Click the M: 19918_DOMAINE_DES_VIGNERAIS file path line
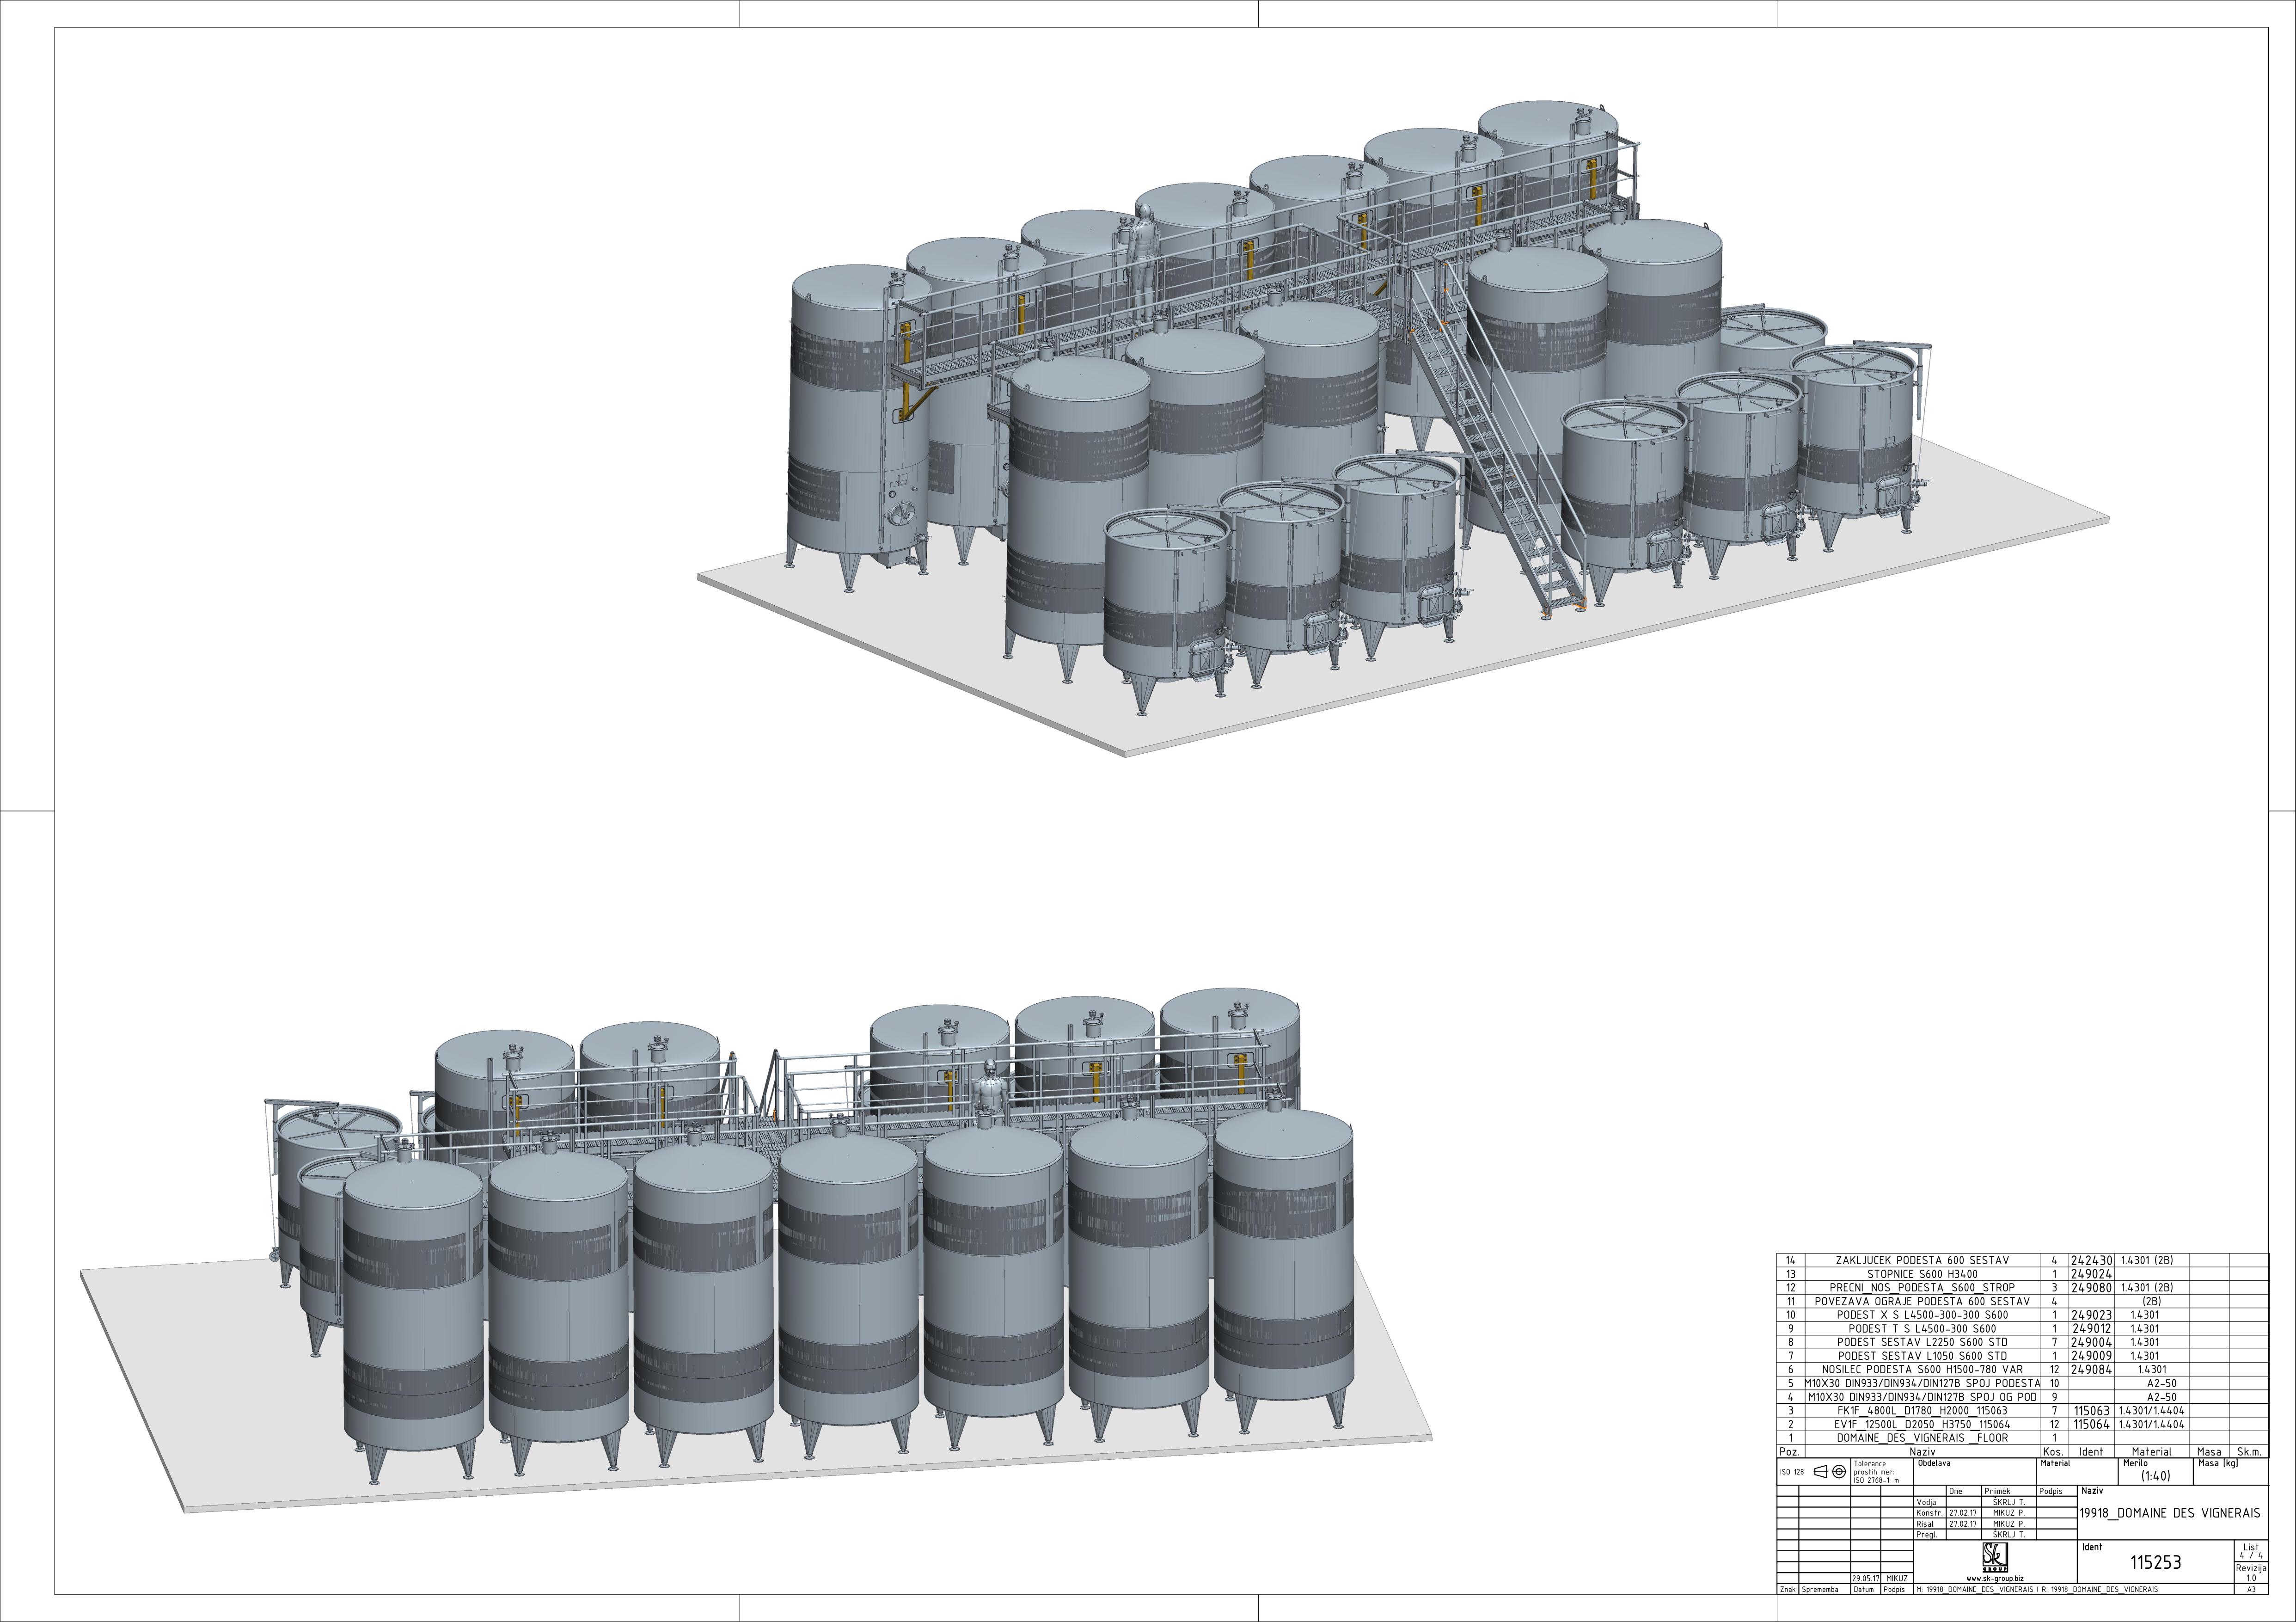The height and width of the screenshot is (1622, 2296). point(2037,1589)
